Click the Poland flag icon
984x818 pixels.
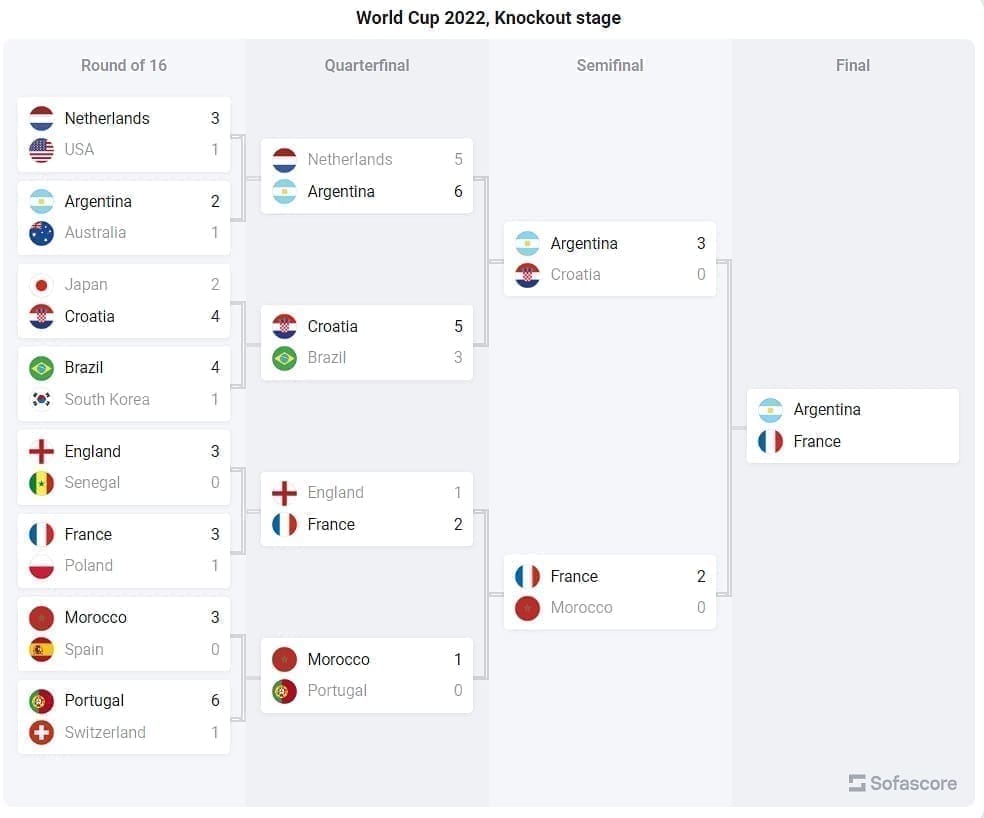[41, 566]
